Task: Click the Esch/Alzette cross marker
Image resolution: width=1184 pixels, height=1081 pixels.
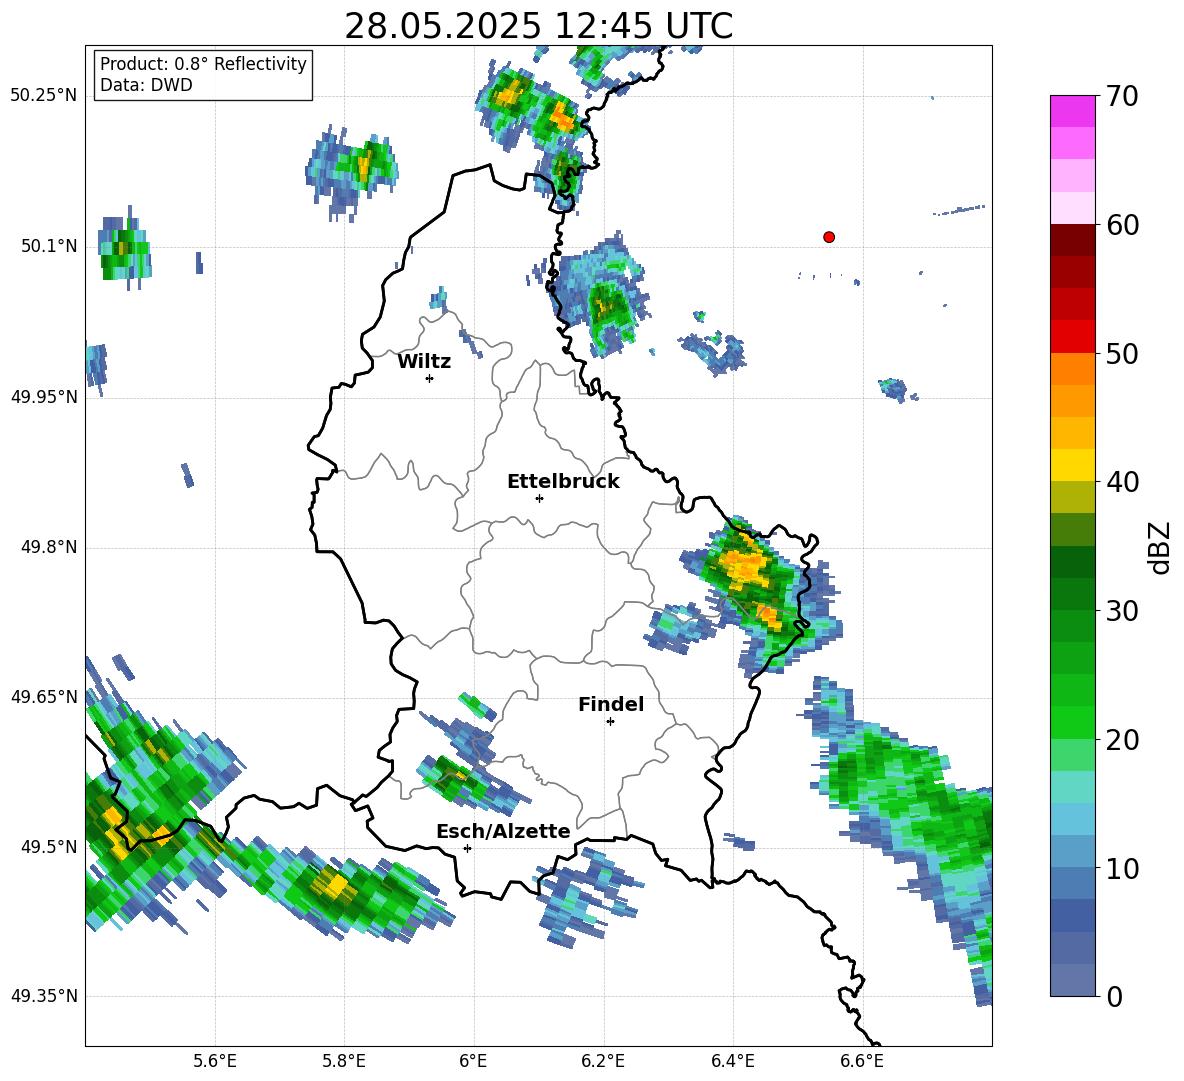Action: [x=467, y=848]
